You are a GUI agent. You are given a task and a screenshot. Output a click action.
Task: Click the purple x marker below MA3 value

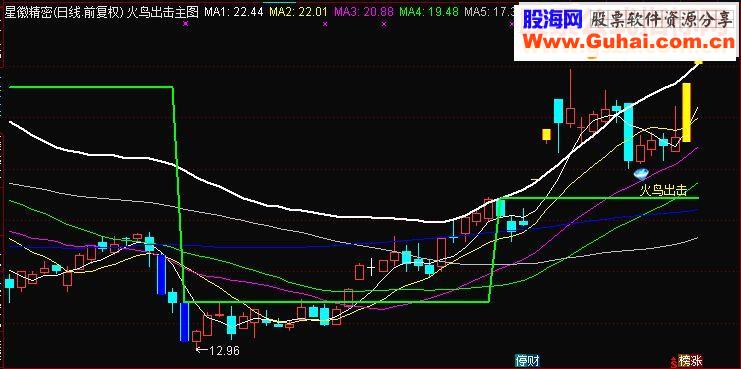(384, 23)
